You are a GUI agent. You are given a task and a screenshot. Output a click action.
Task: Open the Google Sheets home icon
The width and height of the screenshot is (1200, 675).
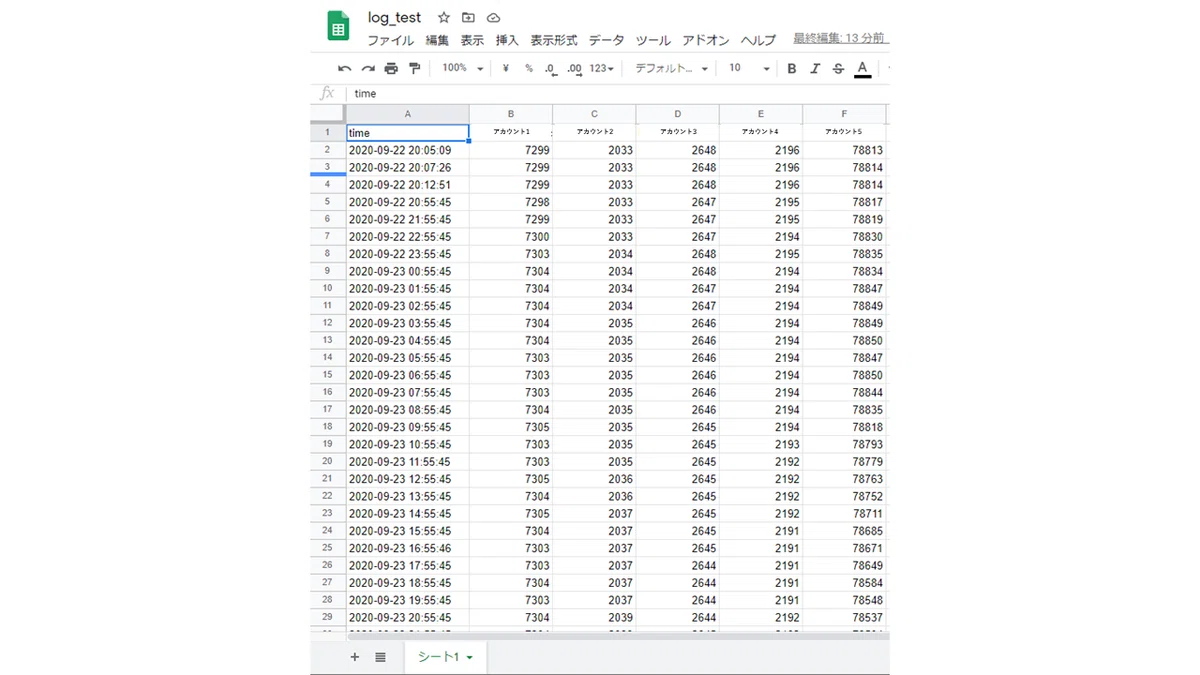pos(338,26)
